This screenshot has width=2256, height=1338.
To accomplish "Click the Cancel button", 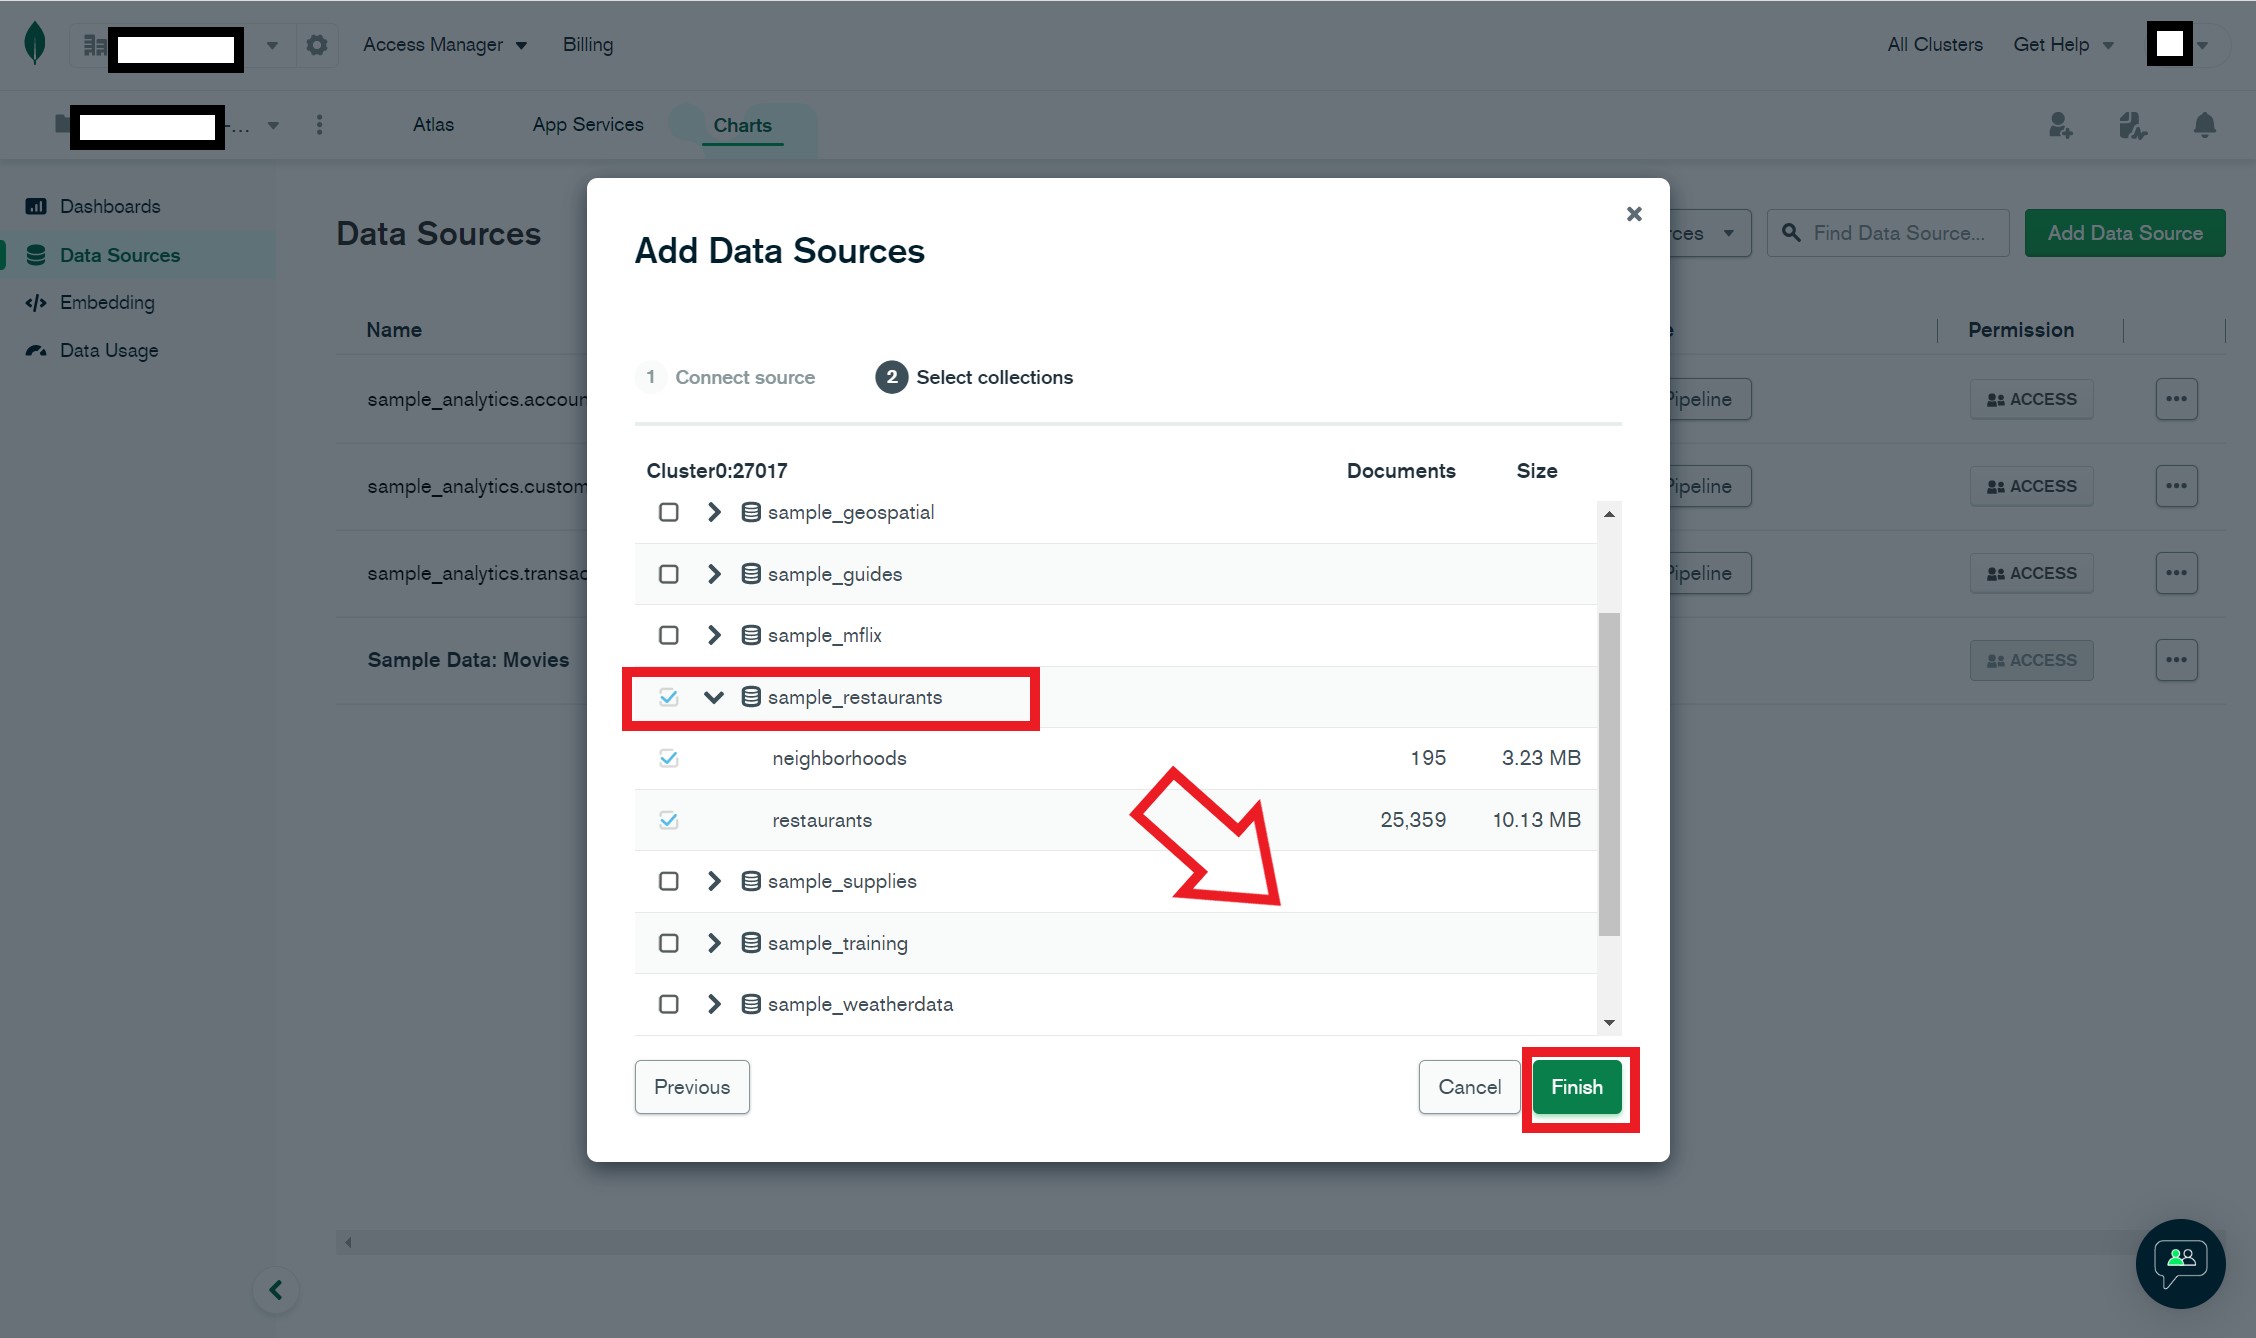I will point(1469,1087).
